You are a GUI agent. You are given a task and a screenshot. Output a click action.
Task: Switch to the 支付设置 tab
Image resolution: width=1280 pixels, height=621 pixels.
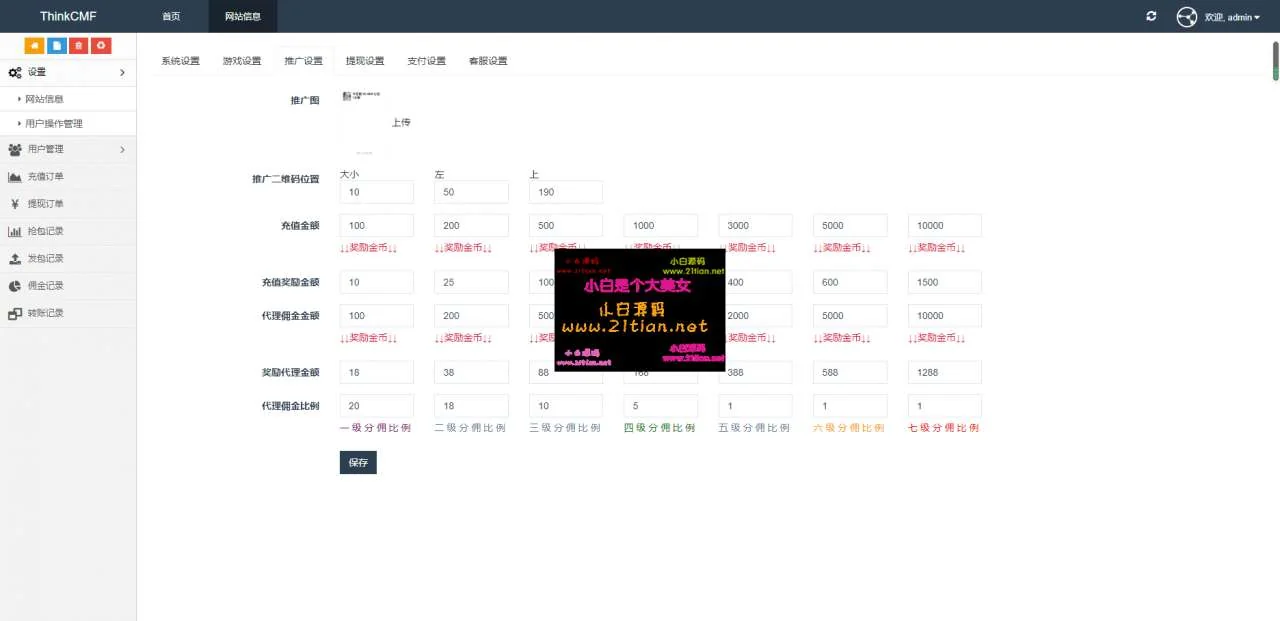tap(426, 61)
